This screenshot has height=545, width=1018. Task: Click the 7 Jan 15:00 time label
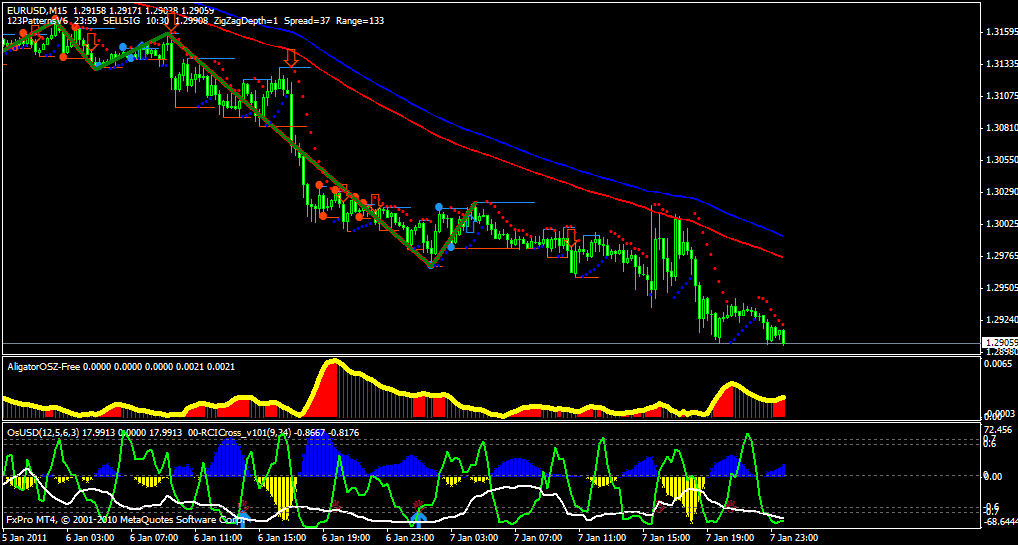click(665, 538)
